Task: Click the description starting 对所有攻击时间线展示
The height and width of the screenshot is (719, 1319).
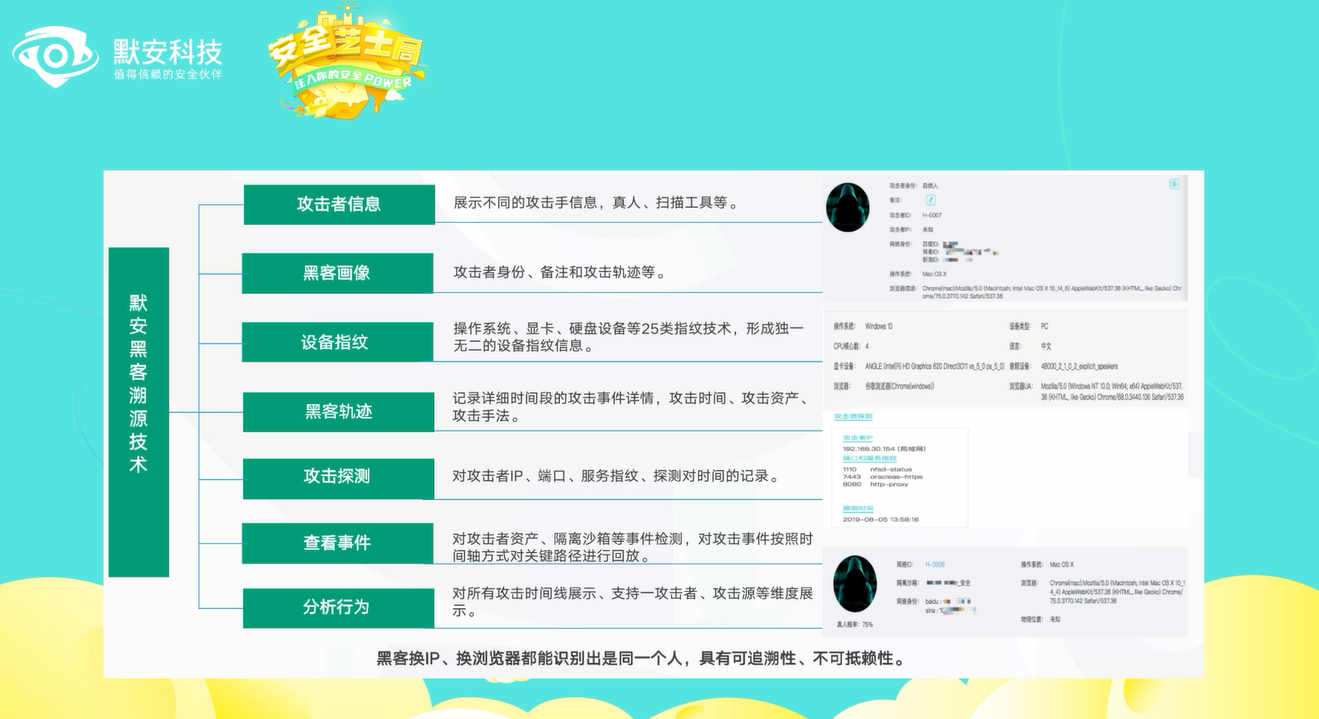Action: tap(633, 603)
